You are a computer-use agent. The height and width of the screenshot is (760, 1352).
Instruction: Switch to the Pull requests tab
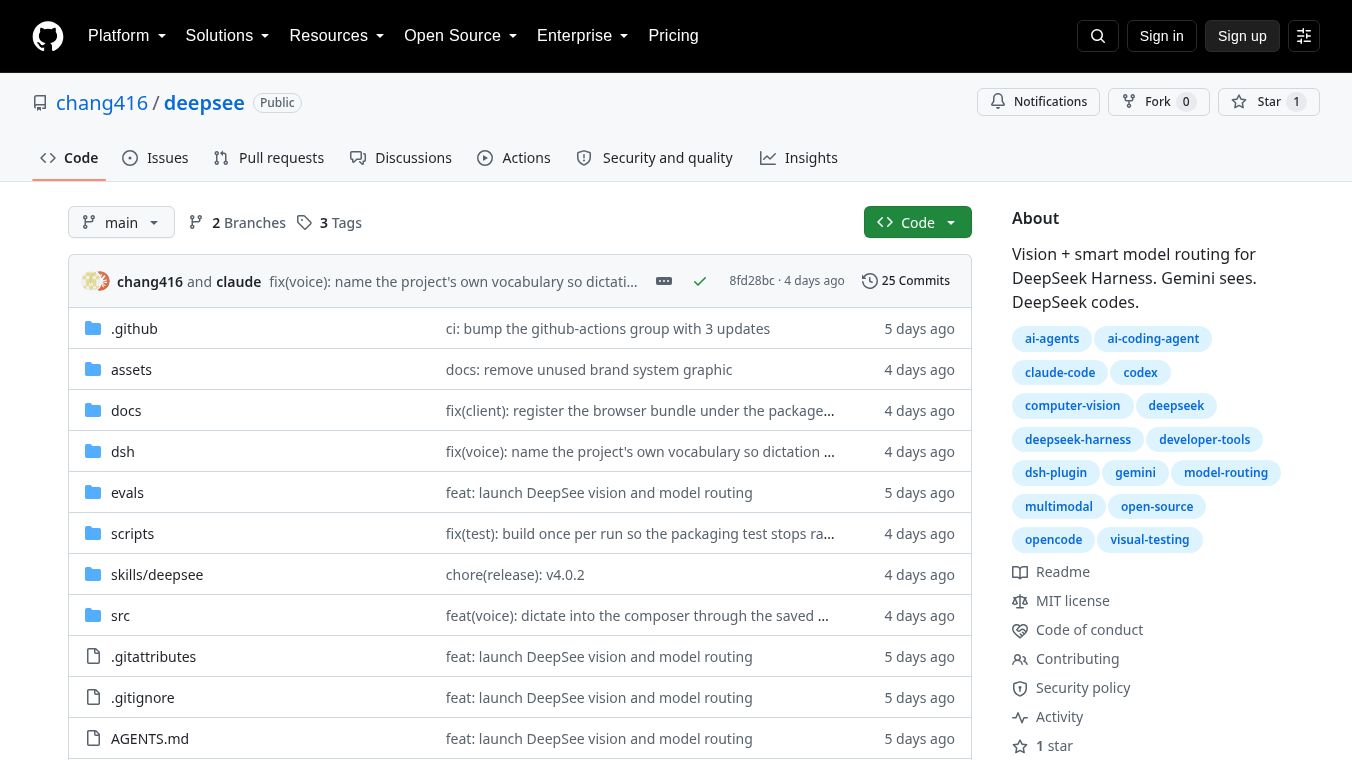point(269,158)
